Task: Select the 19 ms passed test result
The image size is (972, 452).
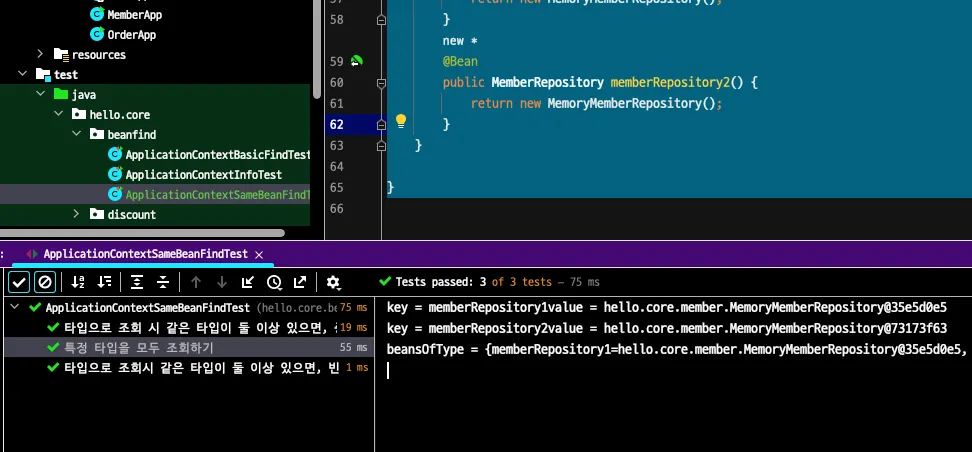Action: (x=188, y=327)
